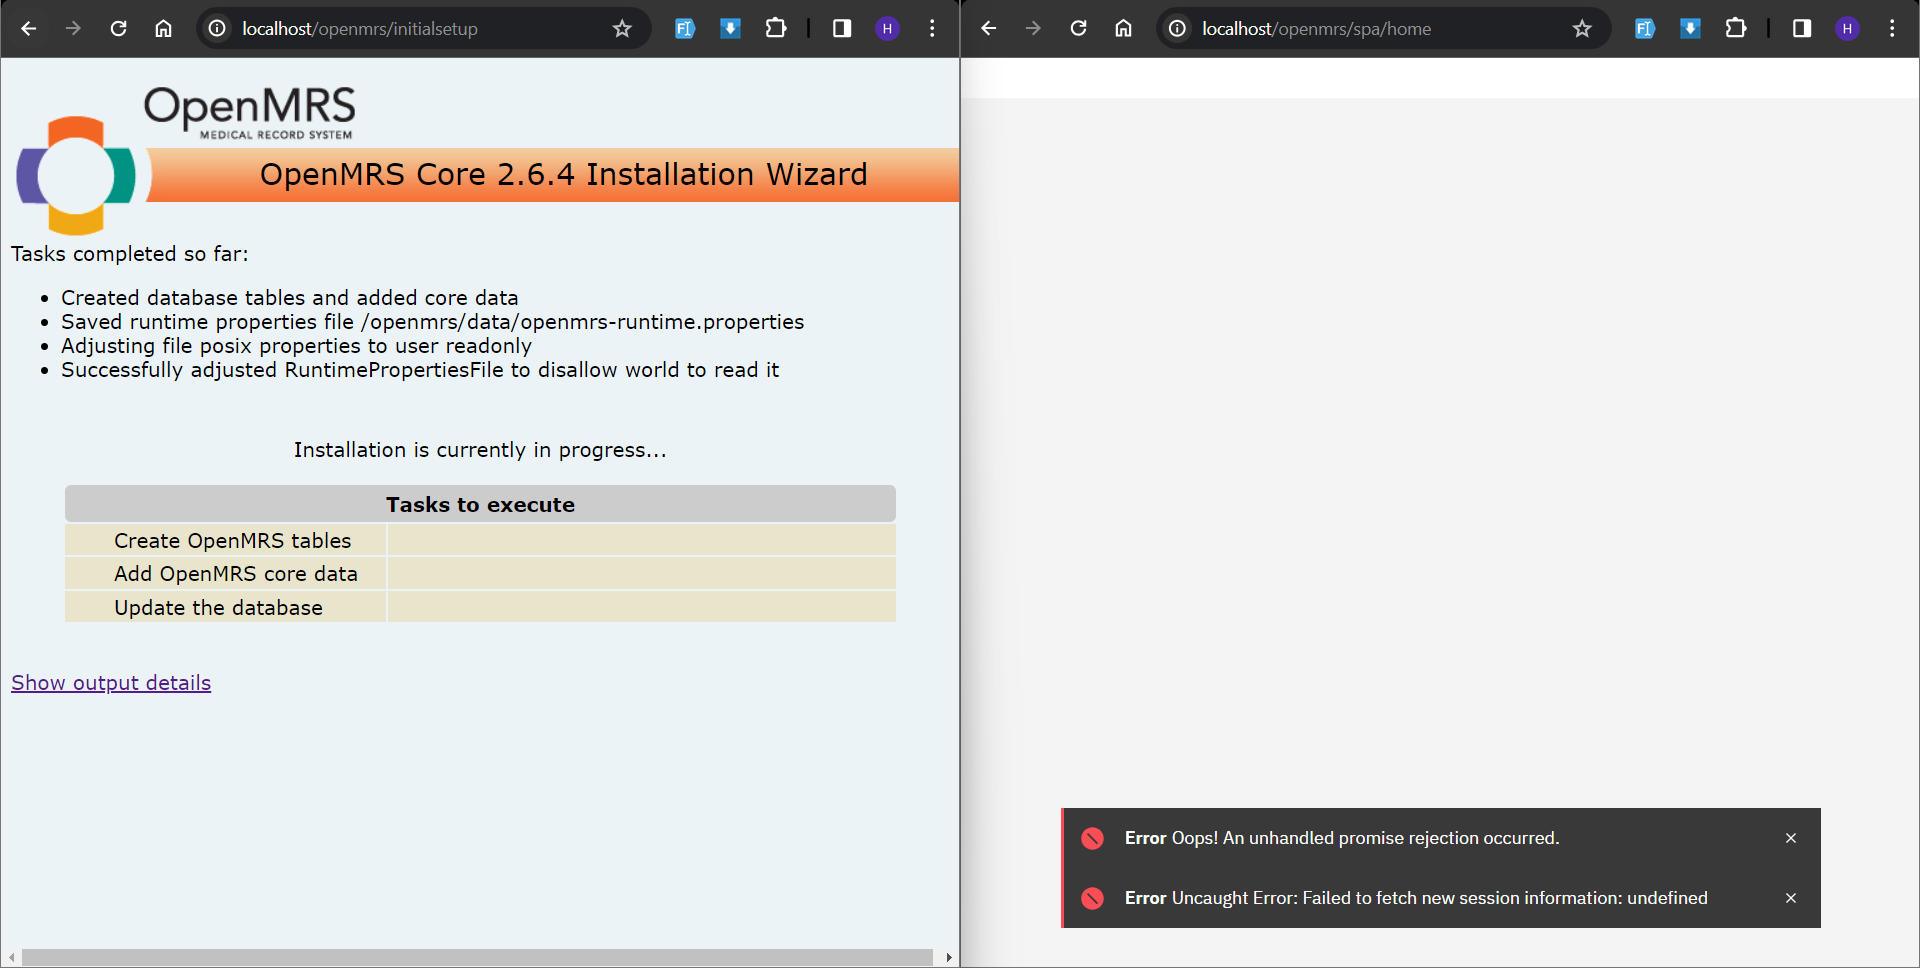
Task: Open extensions puzzle icon in left browser
Action: pyautogui.click(x=776, y=28)
